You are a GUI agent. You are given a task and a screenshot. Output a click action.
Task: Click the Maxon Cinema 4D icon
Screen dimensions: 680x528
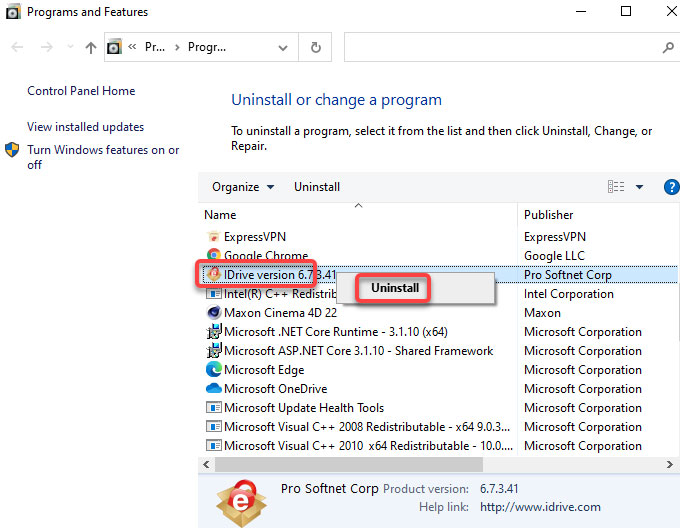(213, 313)
